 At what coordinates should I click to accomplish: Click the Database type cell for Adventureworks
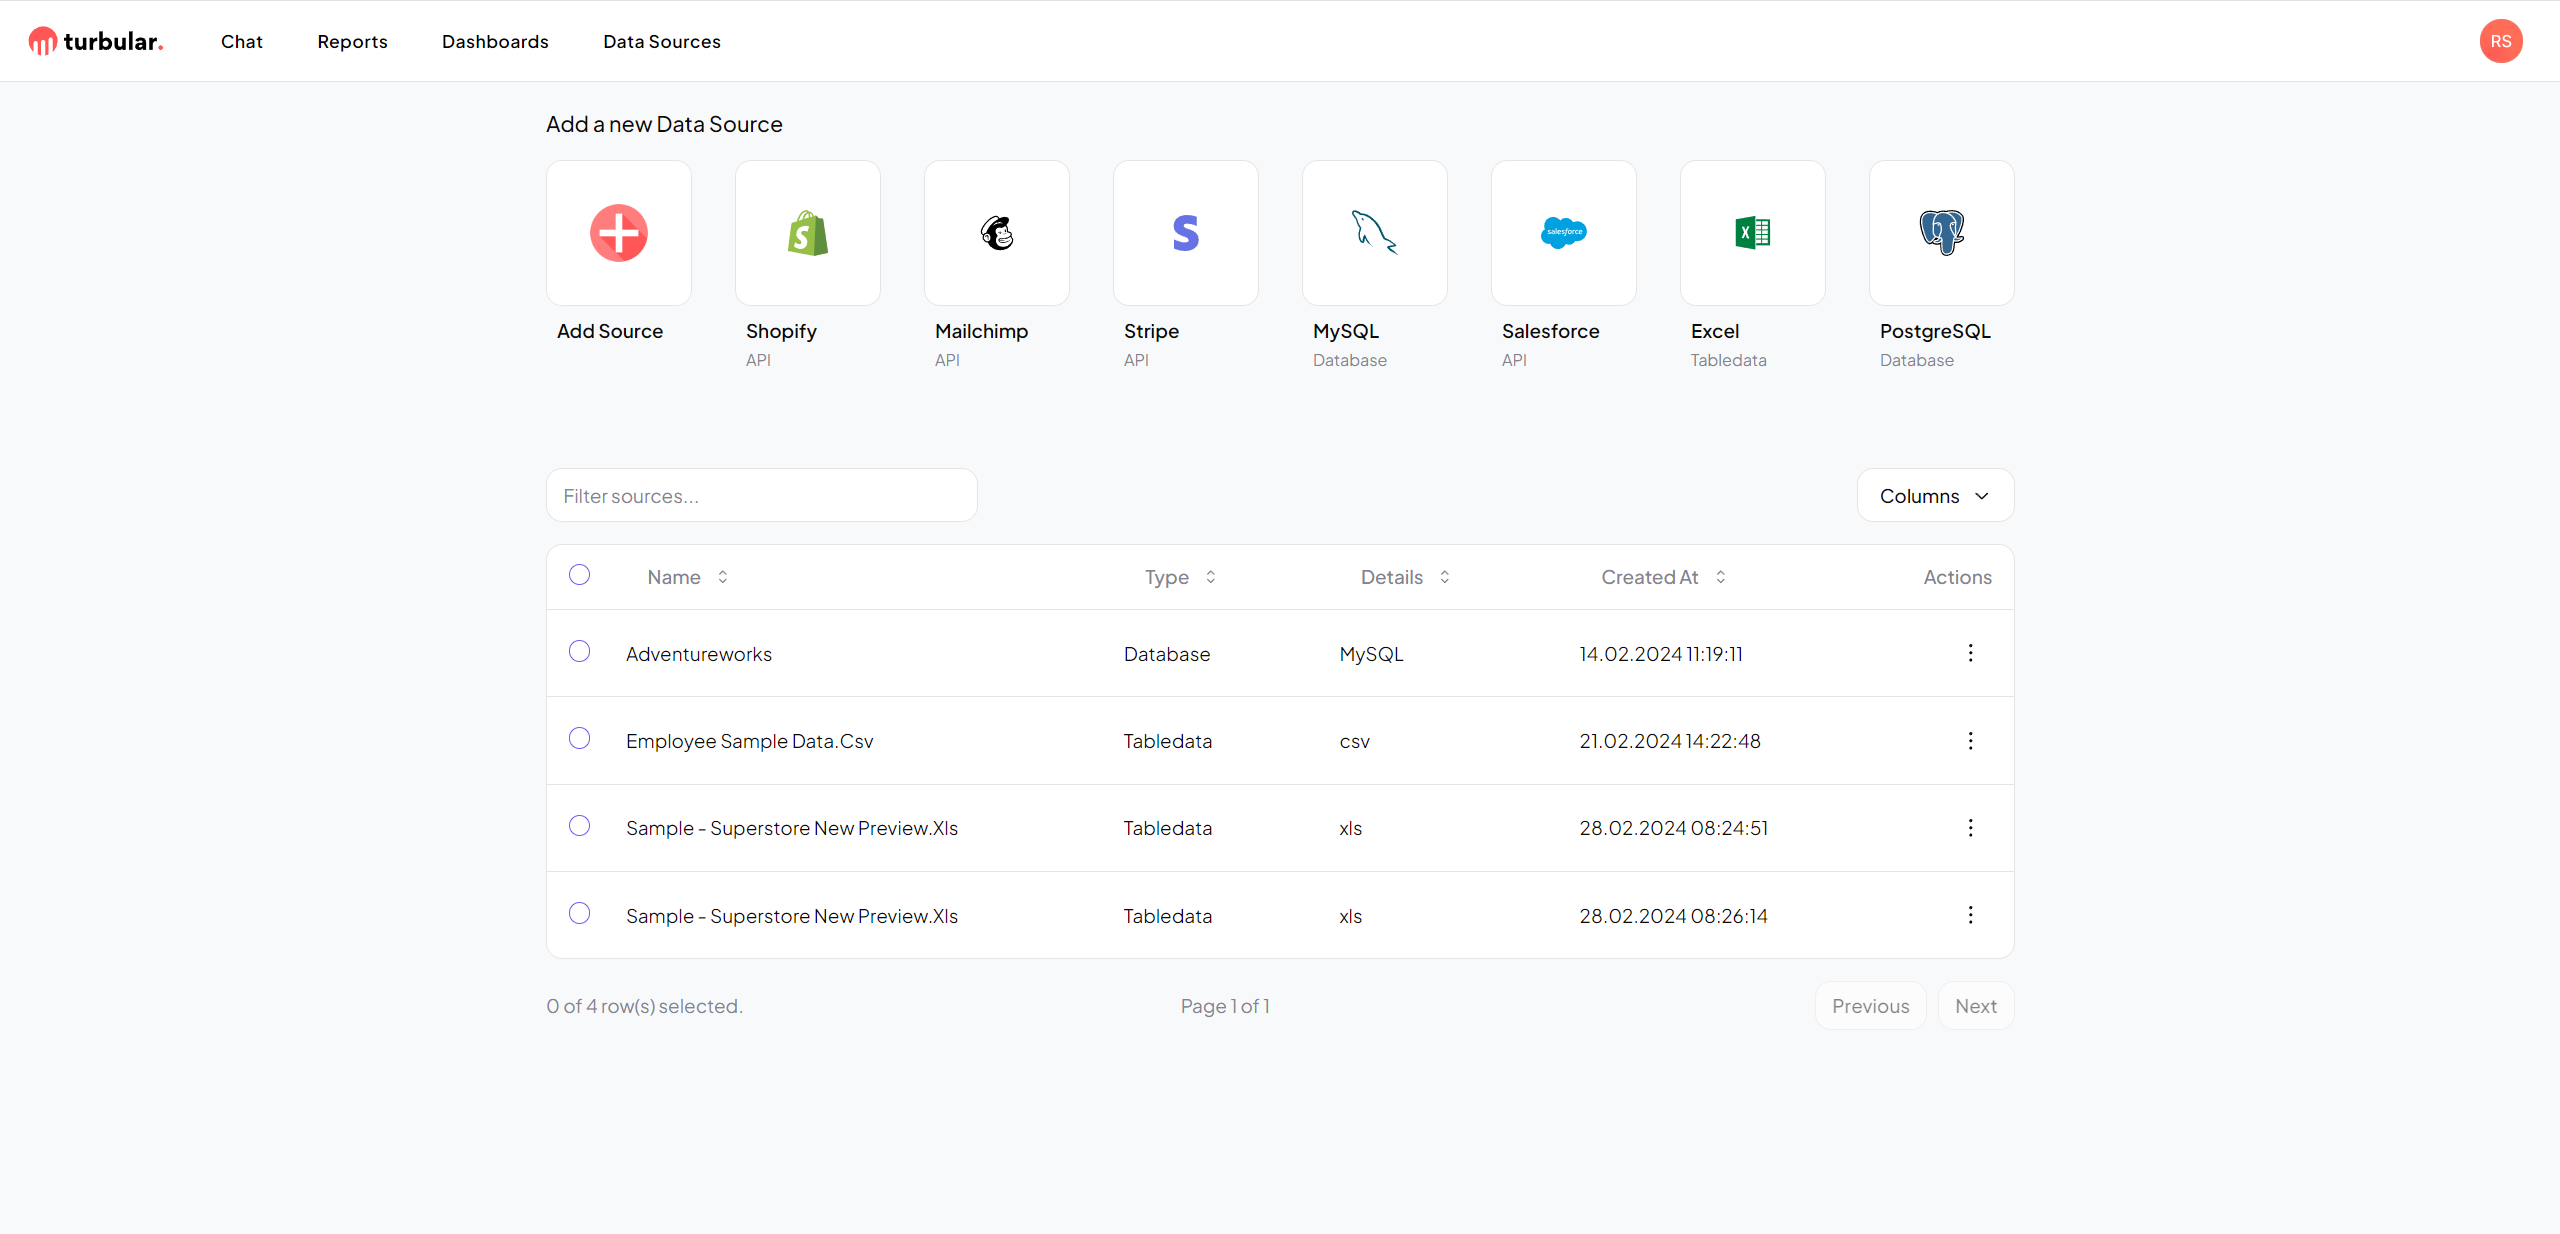(1167, 654)
